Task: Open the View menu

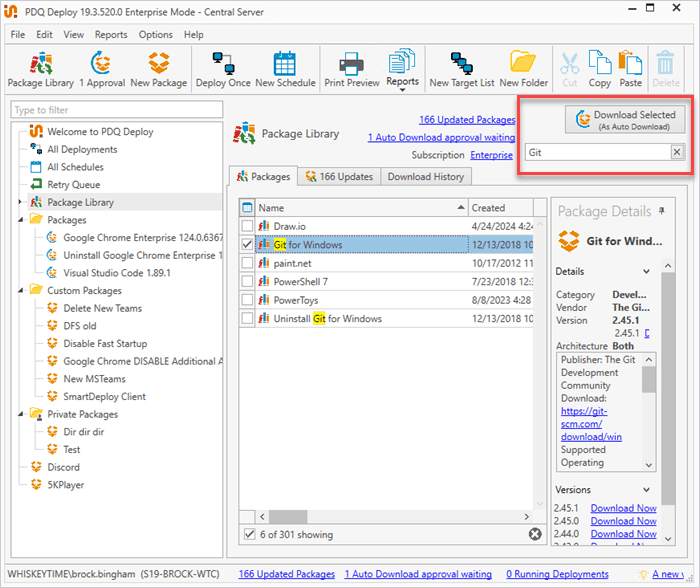Action: (74, 34)
